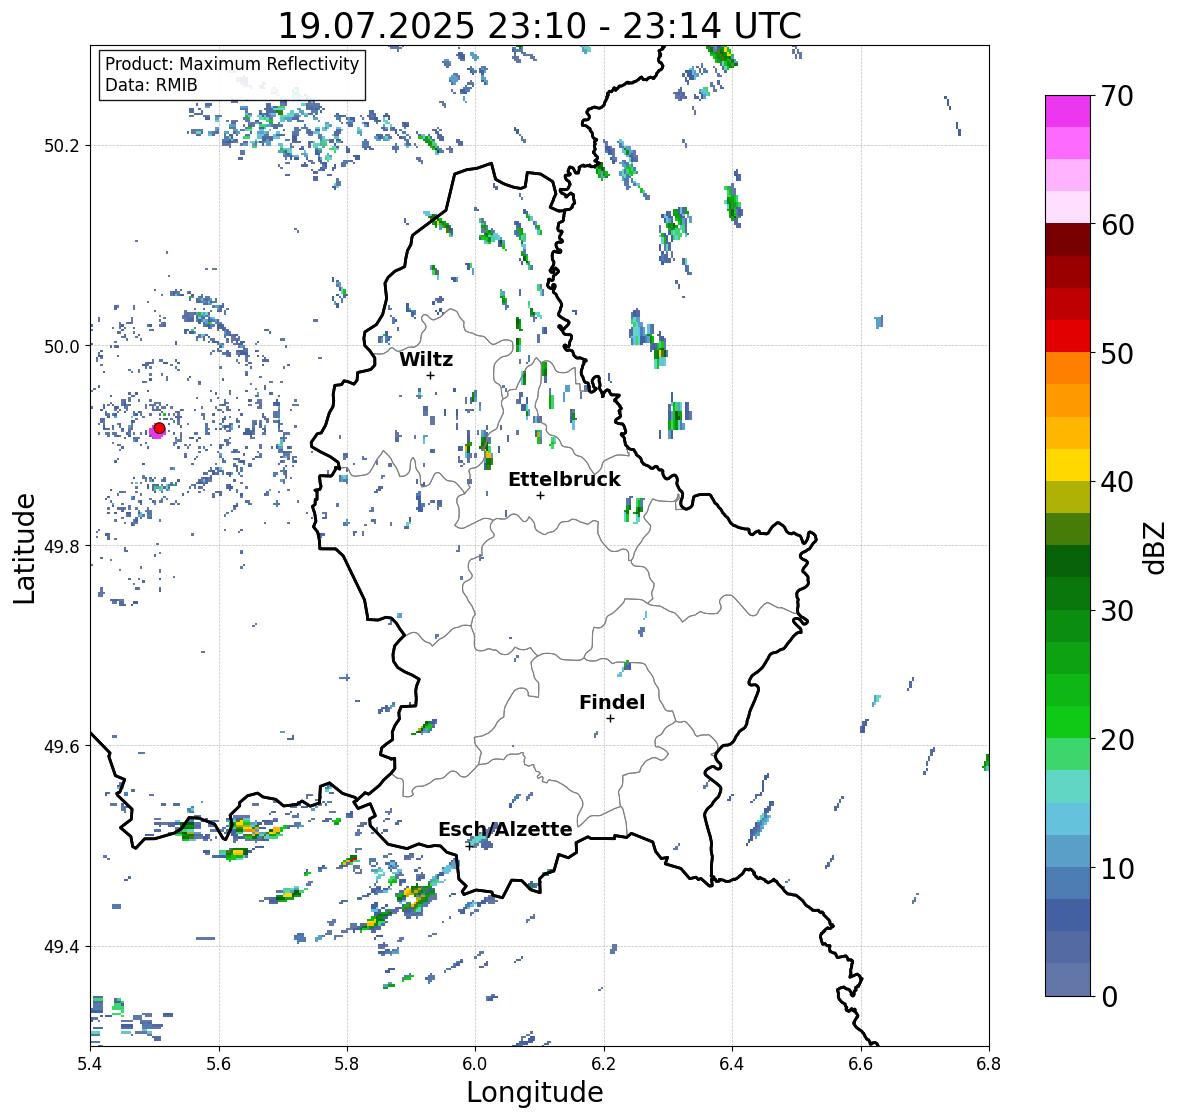
Task: Click the Latitude axis label
Action: (24, 548)
